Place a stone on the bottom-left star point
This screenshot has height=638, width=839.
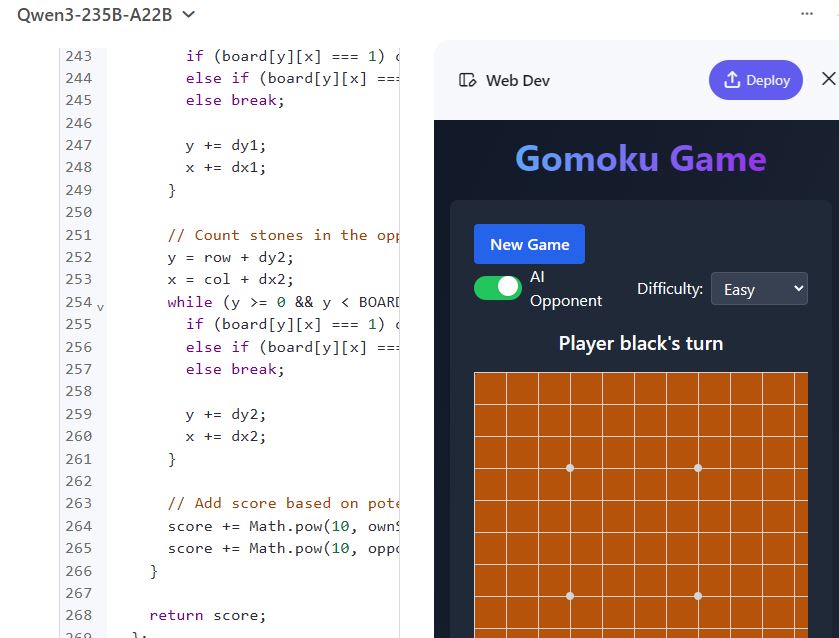point(569,595)
